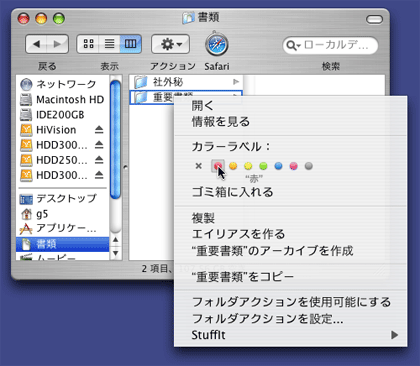Image resolution: width=420 pixels, height=366 pixels.
Task: Choose 複製 from the context menu
Action: point(290,218)
